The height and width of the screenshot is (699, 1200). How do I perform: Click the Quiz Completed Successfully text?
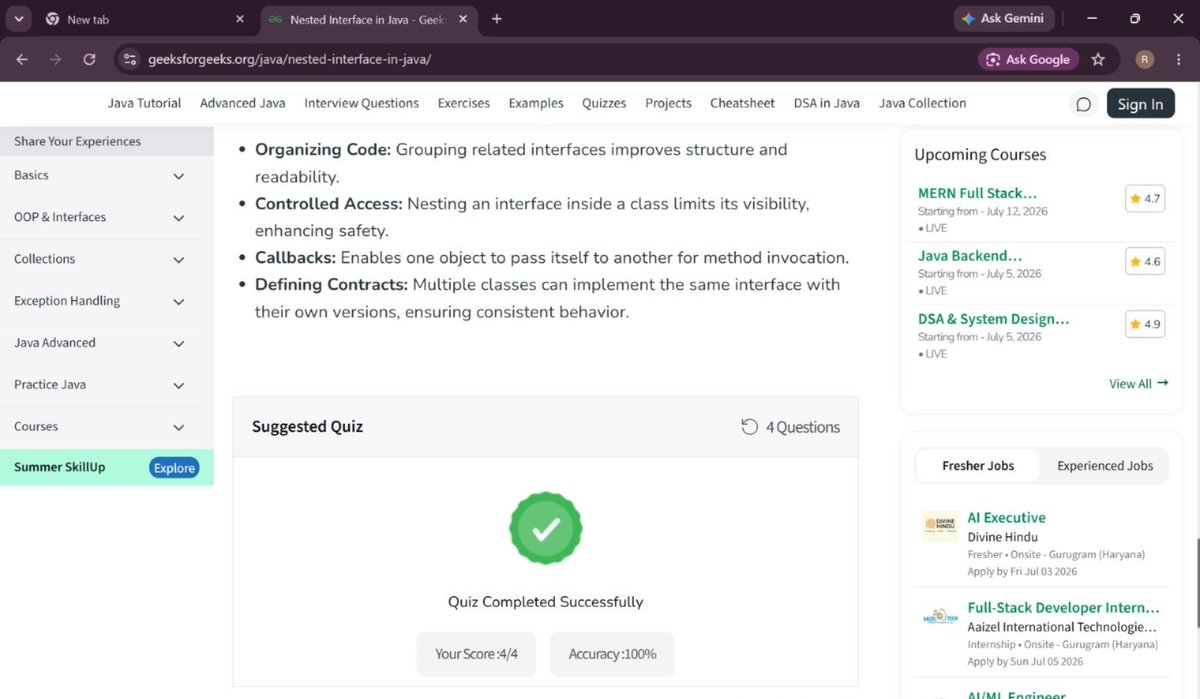coord(545,602)
